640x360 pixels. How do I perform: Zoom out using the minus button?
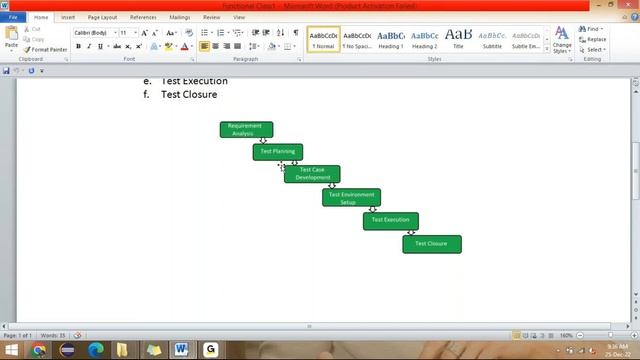(x=580, y=336)
